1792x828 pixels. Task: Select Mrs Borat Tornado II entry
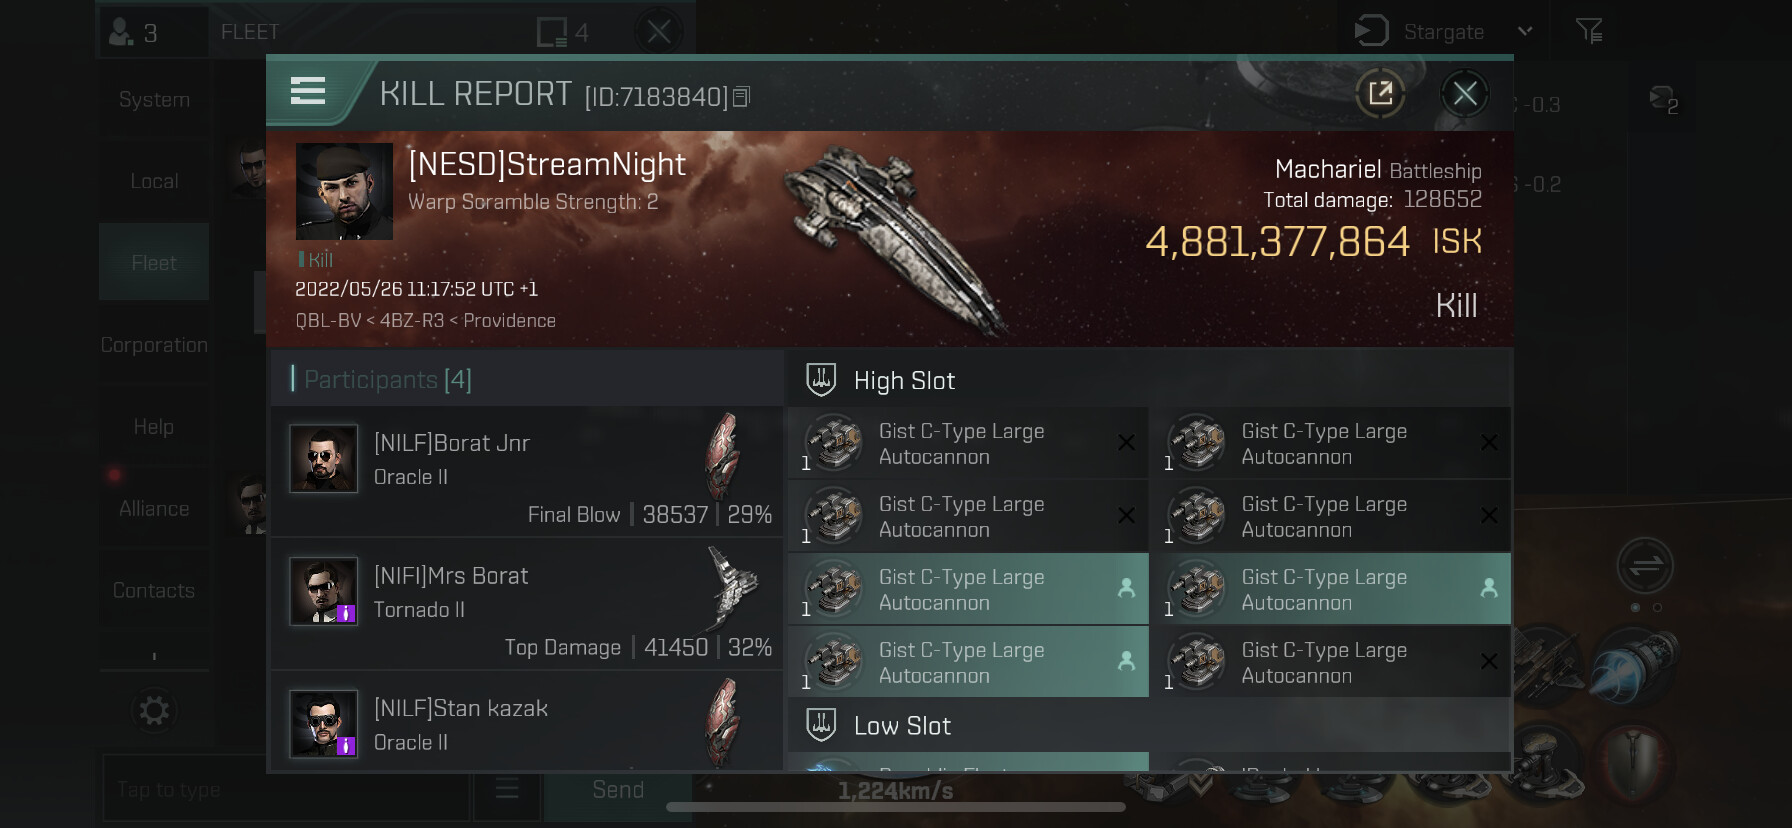527,604
